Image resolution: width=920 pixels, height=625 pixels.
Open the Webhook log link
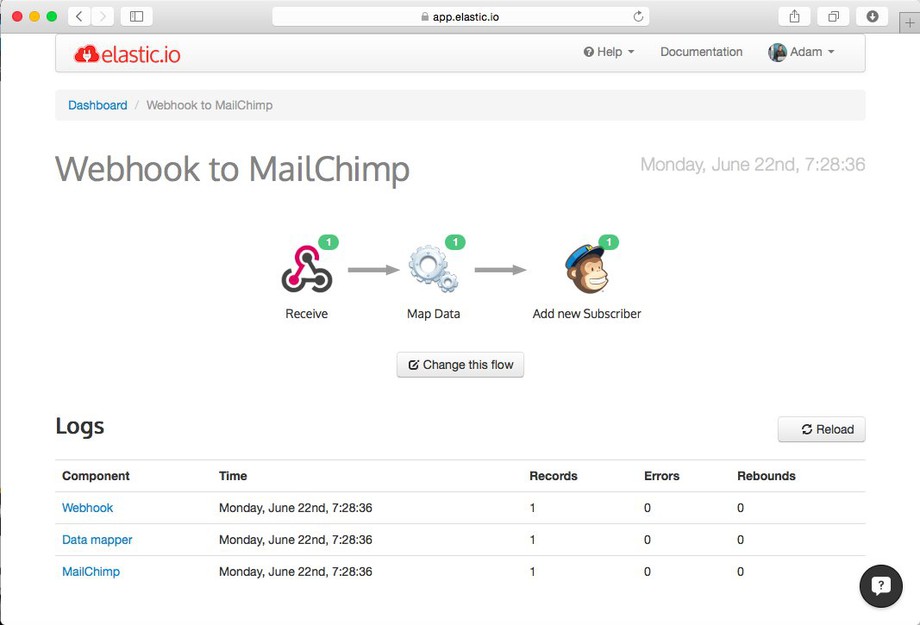tap(87, 508)
